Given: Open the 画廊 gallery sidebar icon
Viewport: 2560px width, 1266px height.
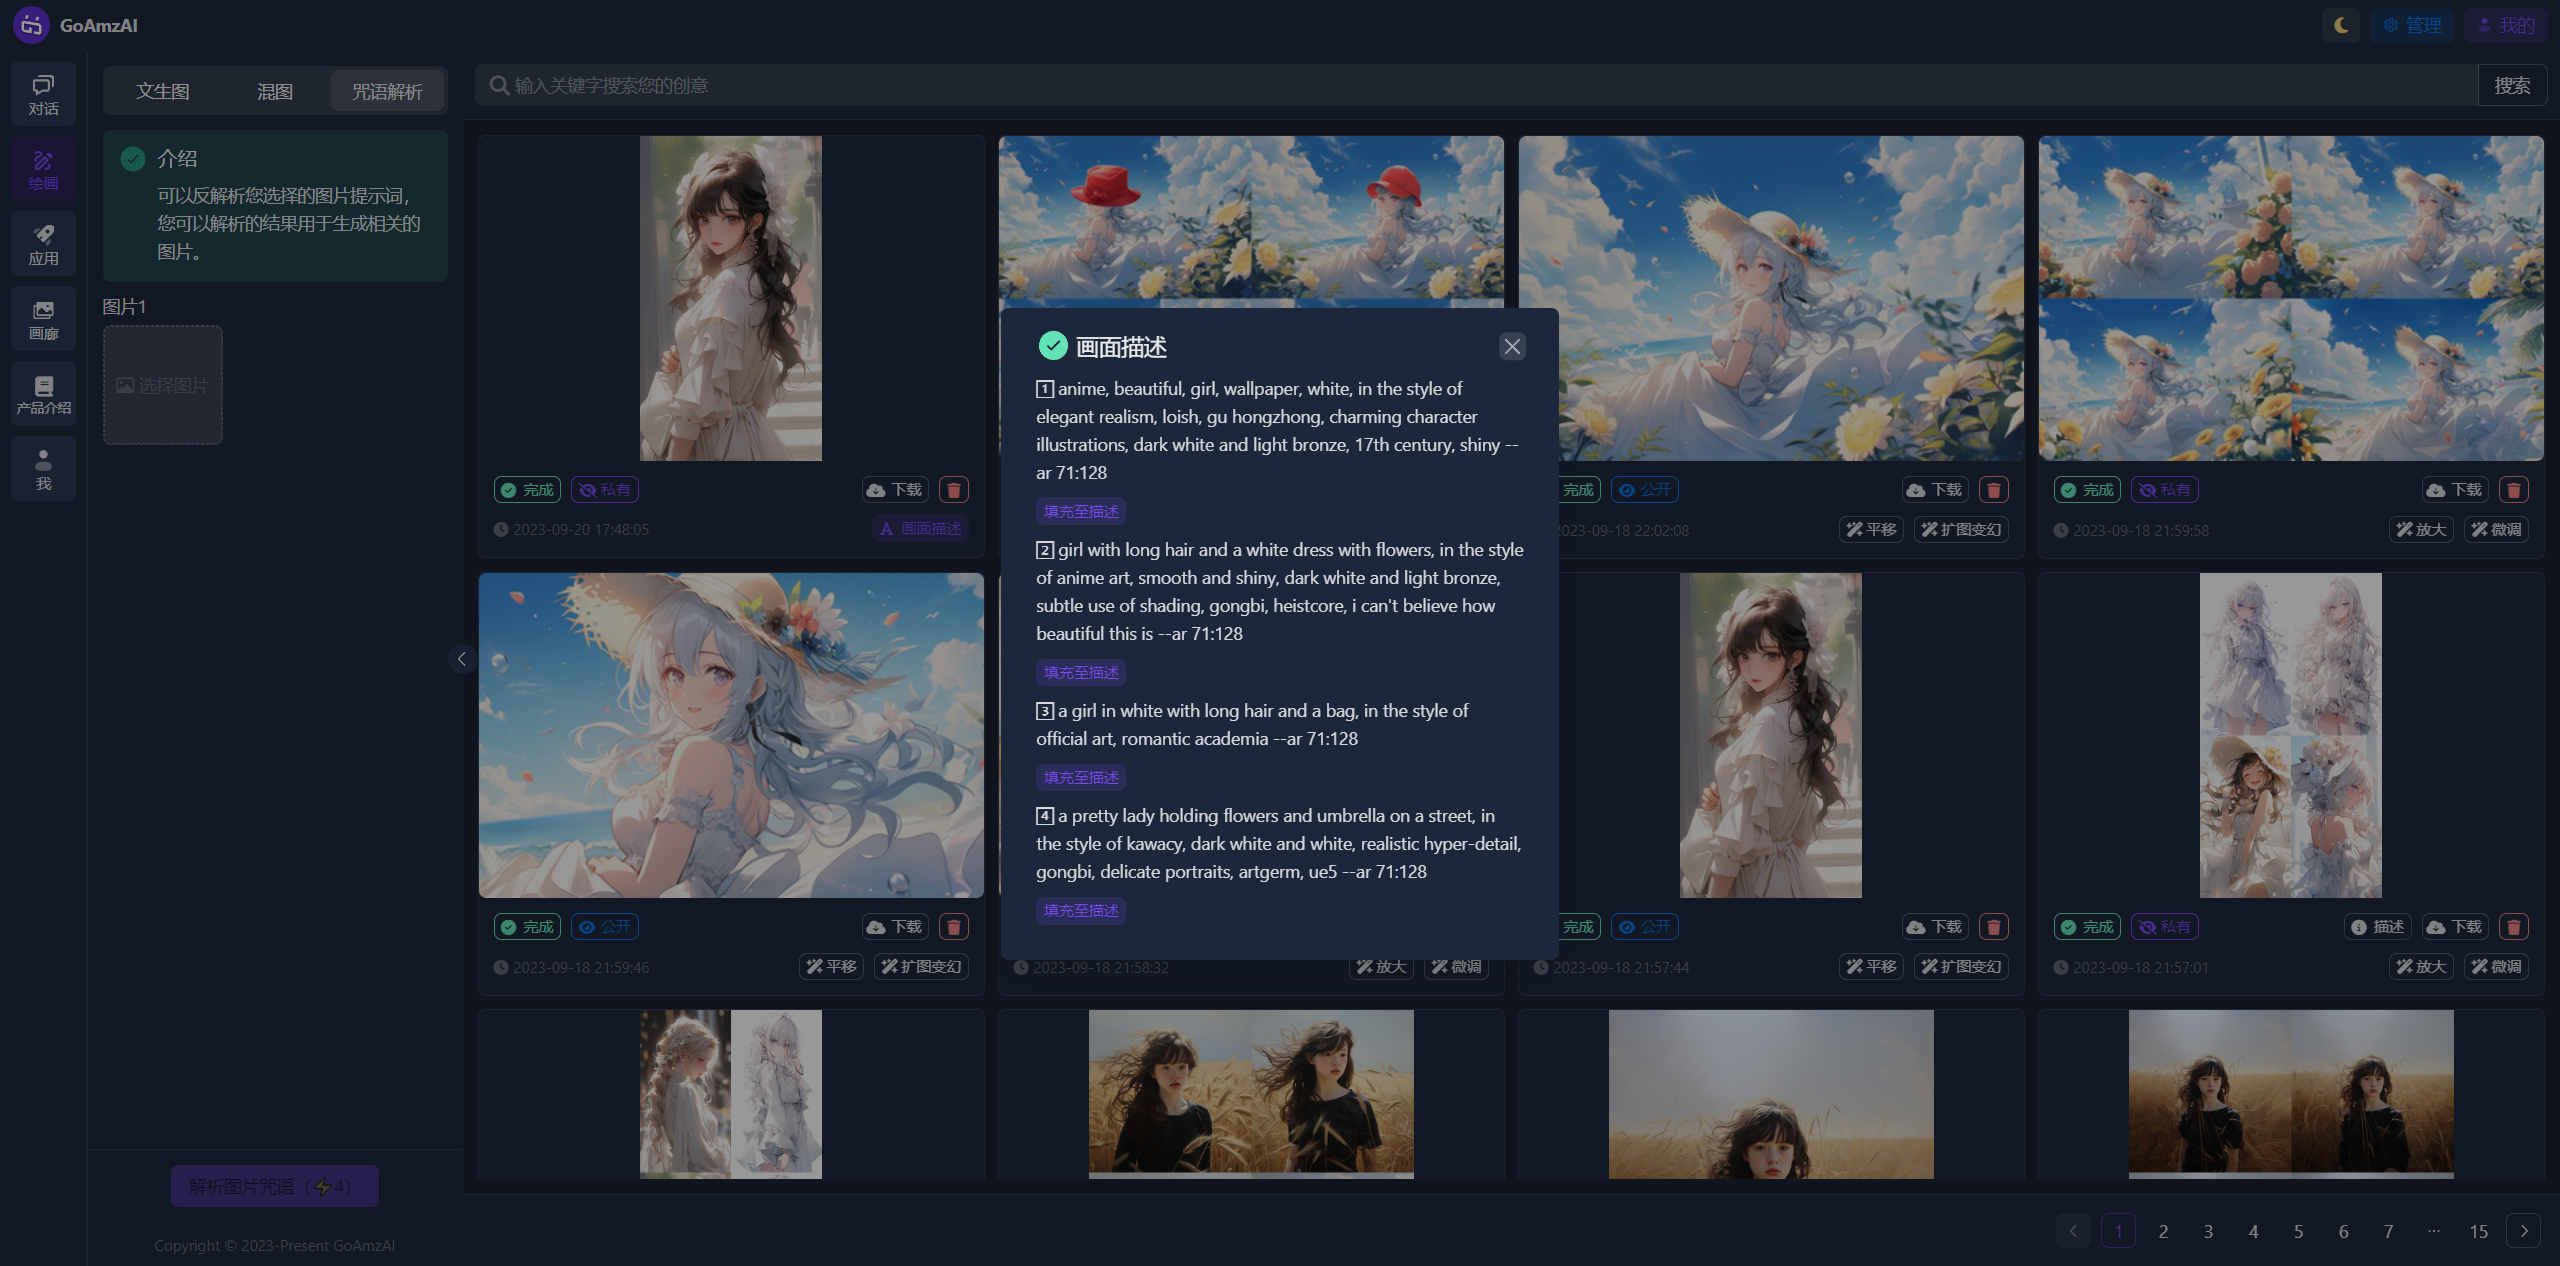Looking at the screenshot, I should [43, 319].
